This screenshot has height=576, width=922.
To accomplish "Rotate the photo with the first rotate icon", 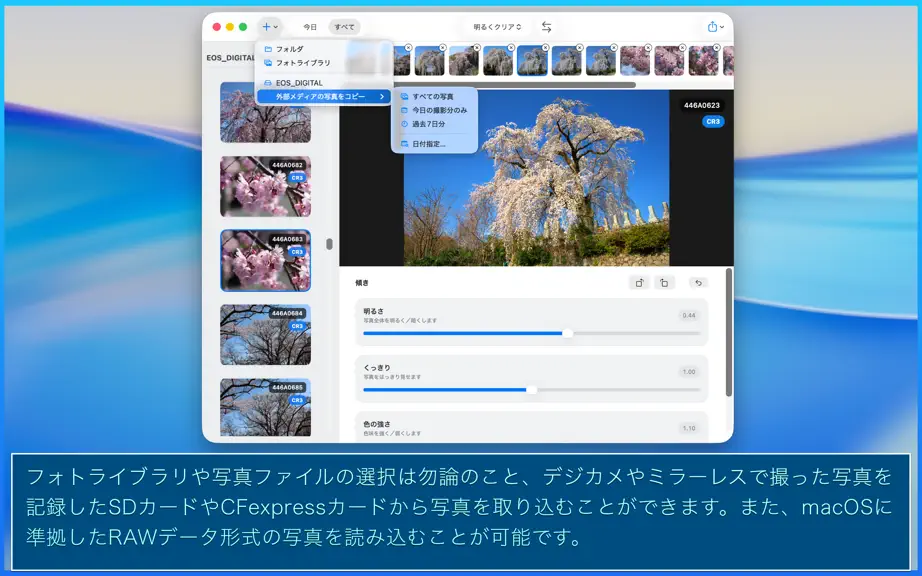I will [639, 283].
